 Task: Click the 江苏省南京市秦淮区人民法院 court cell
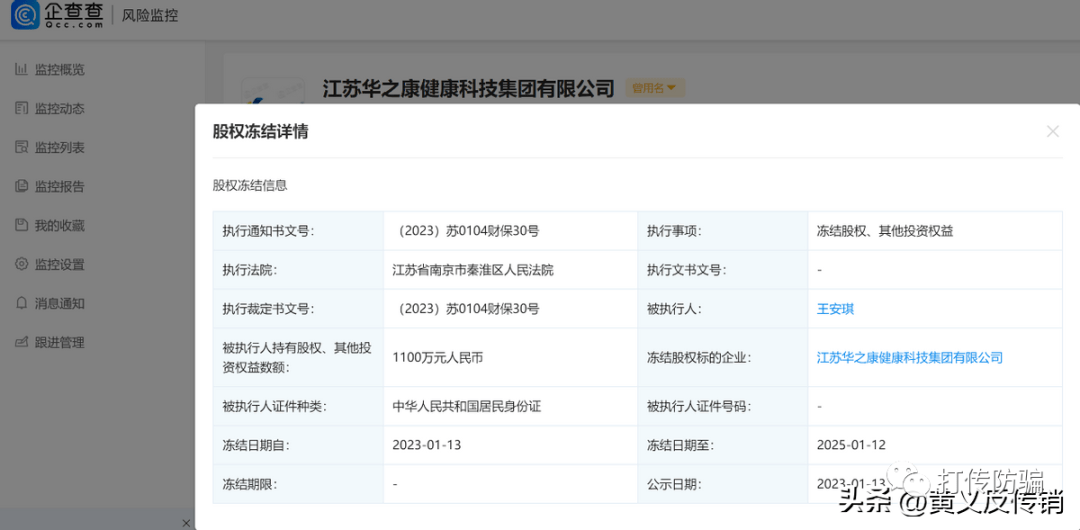[x=473, y=270]
